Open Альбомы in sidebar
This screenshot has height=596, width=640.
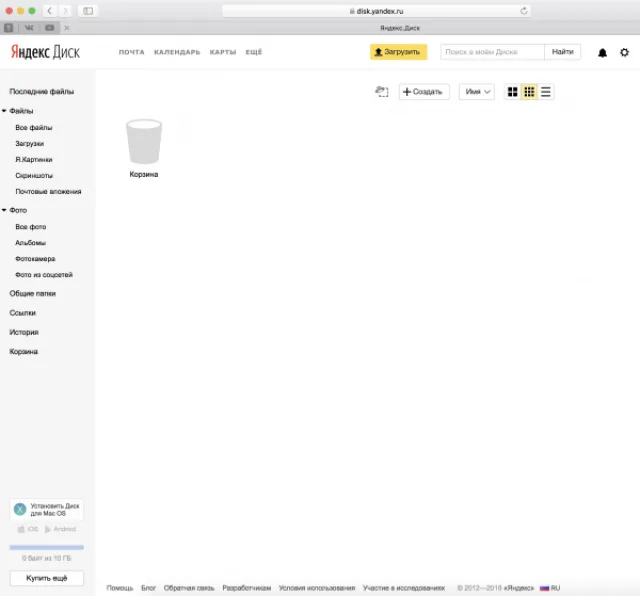tap(30, 242)
